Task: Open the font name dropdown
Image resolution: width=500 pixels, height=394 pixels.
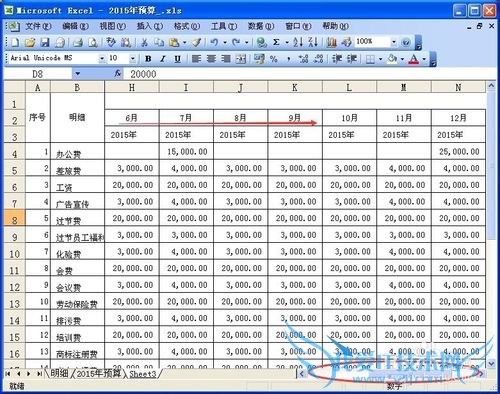Action: tap(102, 59)
